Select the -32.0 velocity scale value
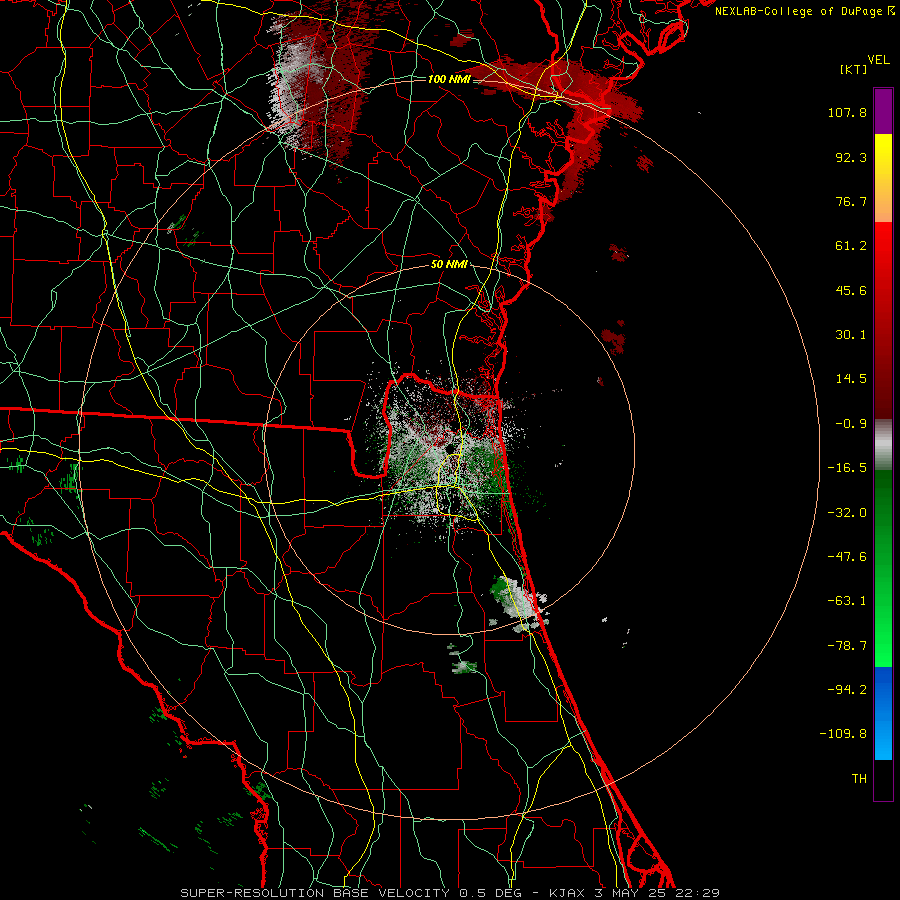 [x=847, y=513]
